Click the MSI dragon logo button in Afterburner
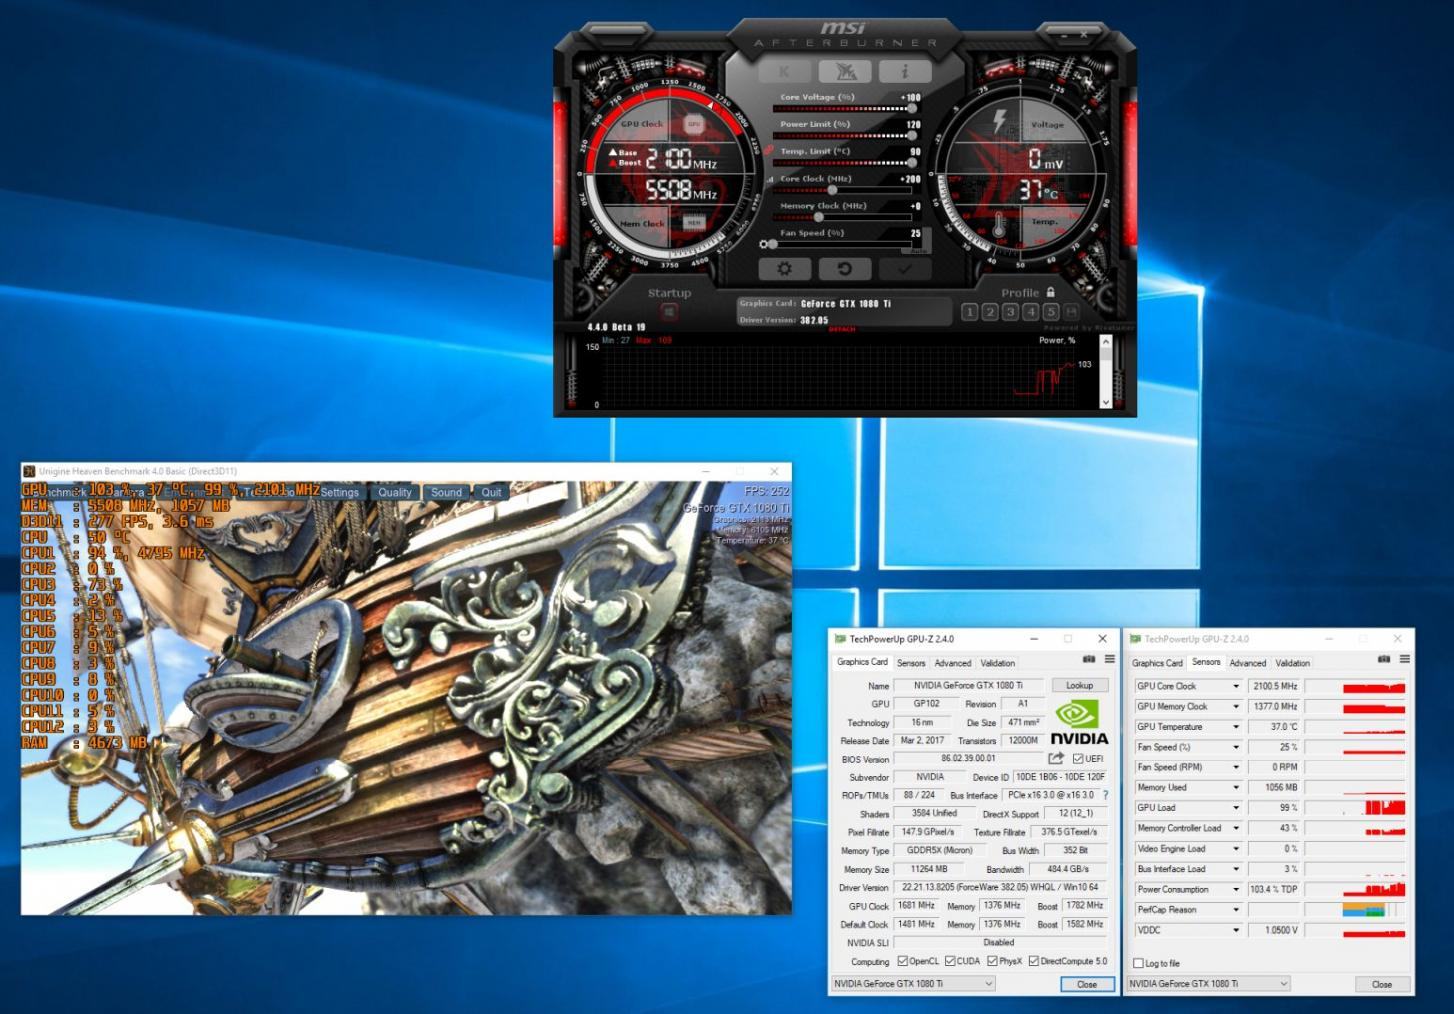 (x=845, y=71)
